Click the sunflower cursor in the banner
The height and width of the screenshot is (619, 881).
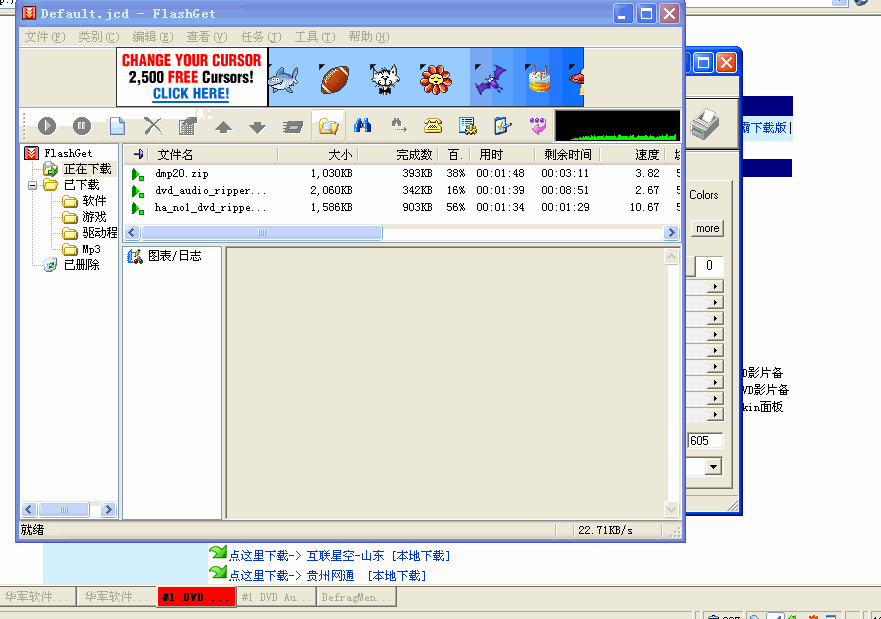click(x=435, y=79)
